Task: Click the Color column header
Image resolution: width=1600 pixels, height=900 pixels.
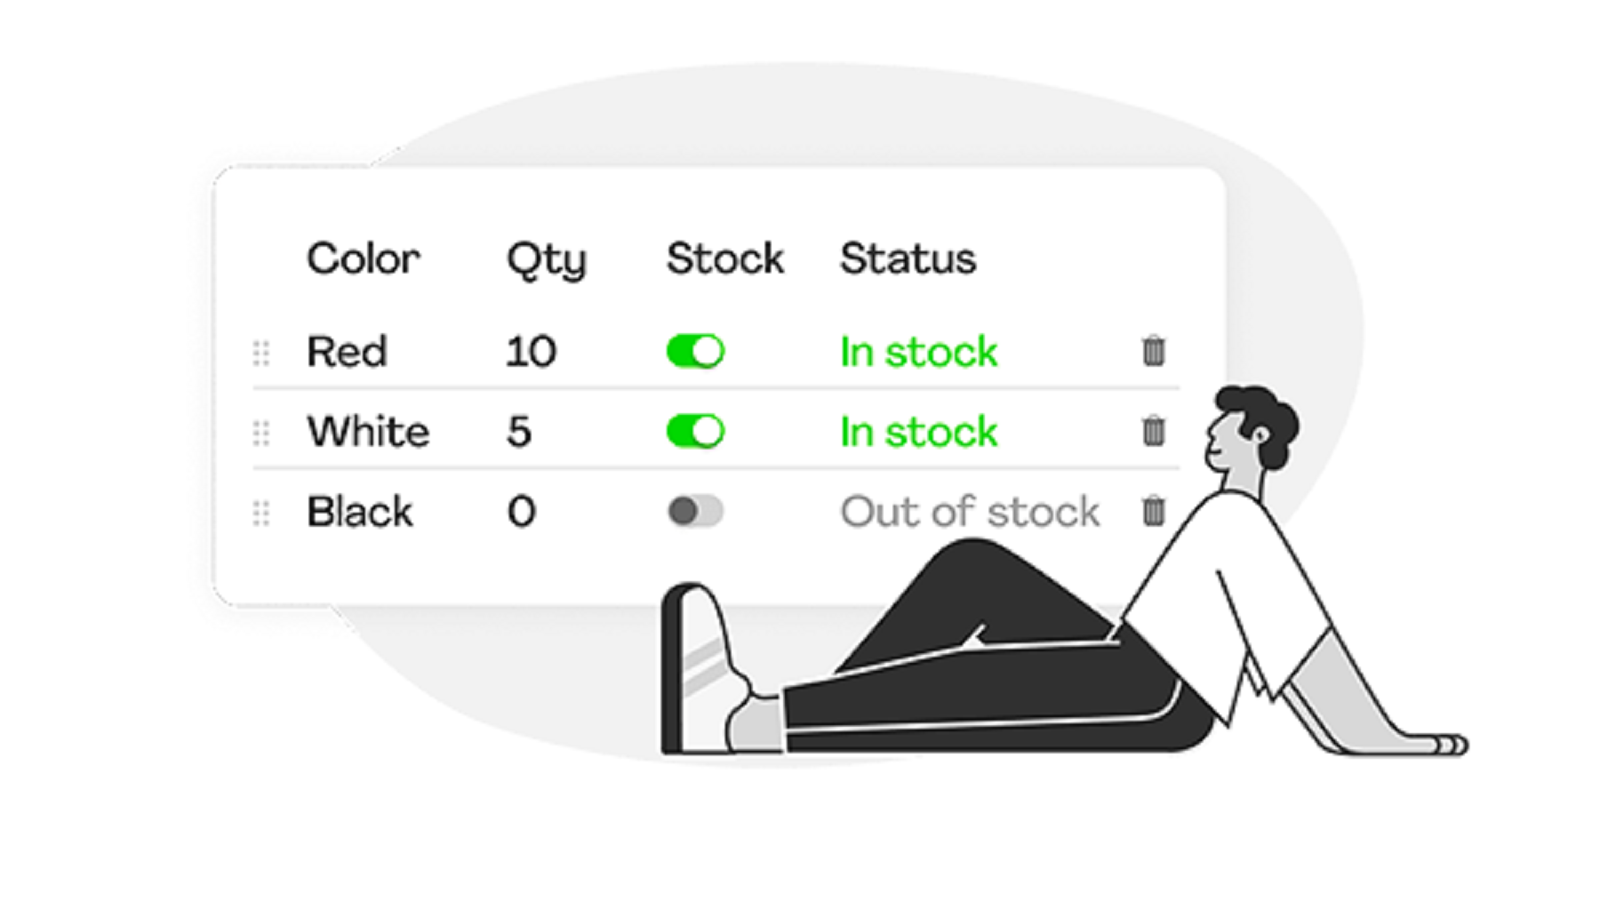Action: (363, 258)
